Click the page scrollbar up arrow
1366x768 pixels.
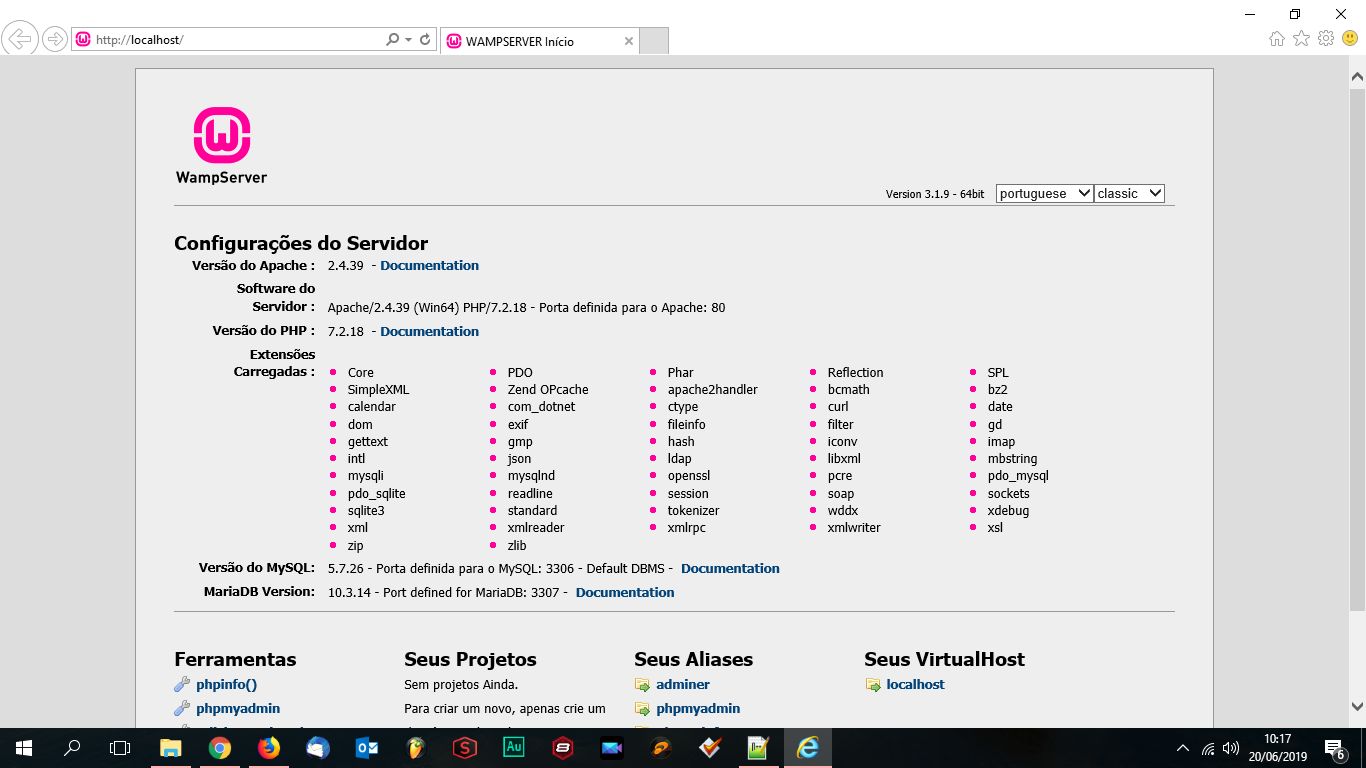[x=1357, y=76]
